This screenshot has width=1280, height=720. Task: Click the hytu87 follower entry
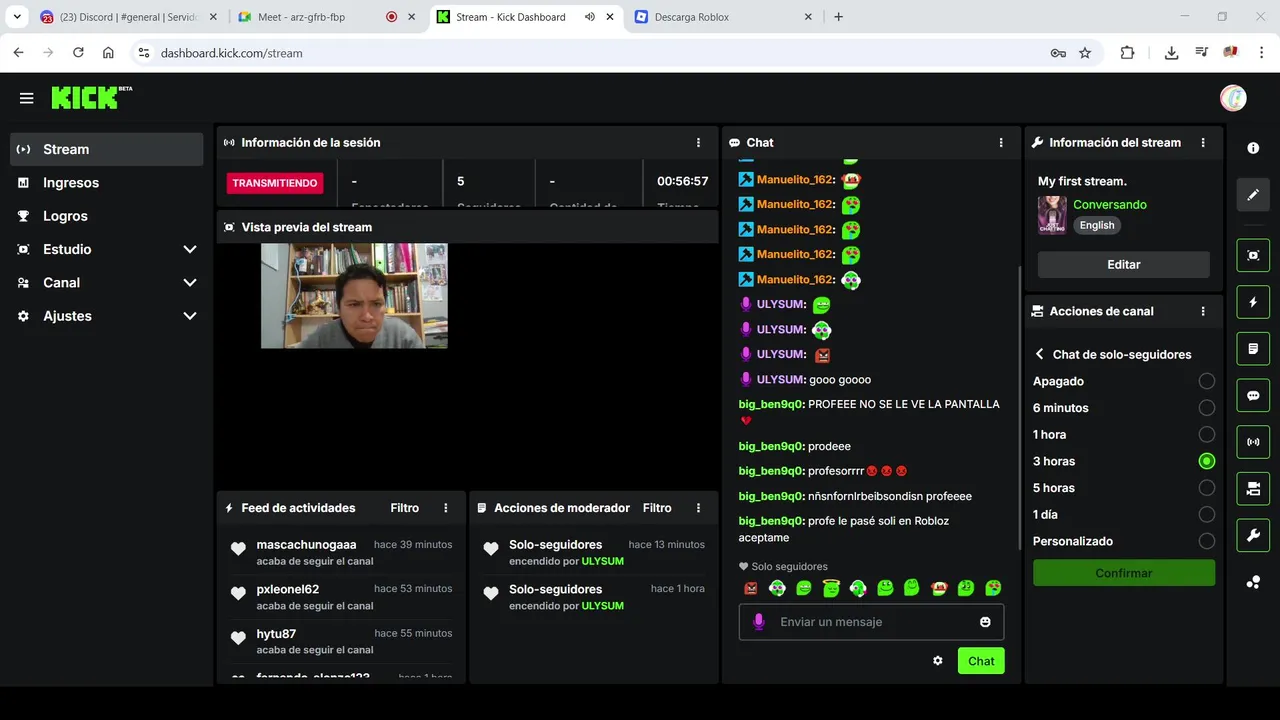pyautogui.click(x=340, y=640)
